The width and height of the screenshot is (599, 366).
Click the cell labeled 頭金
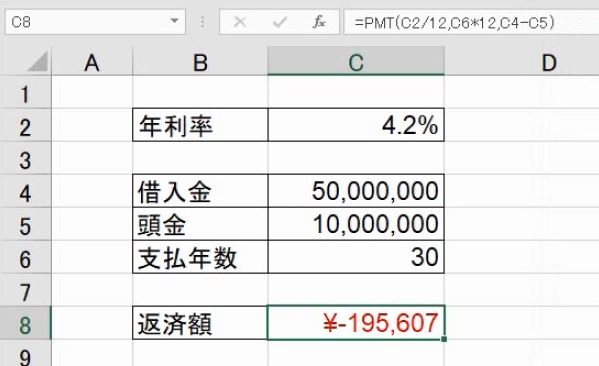click(201, 224)
